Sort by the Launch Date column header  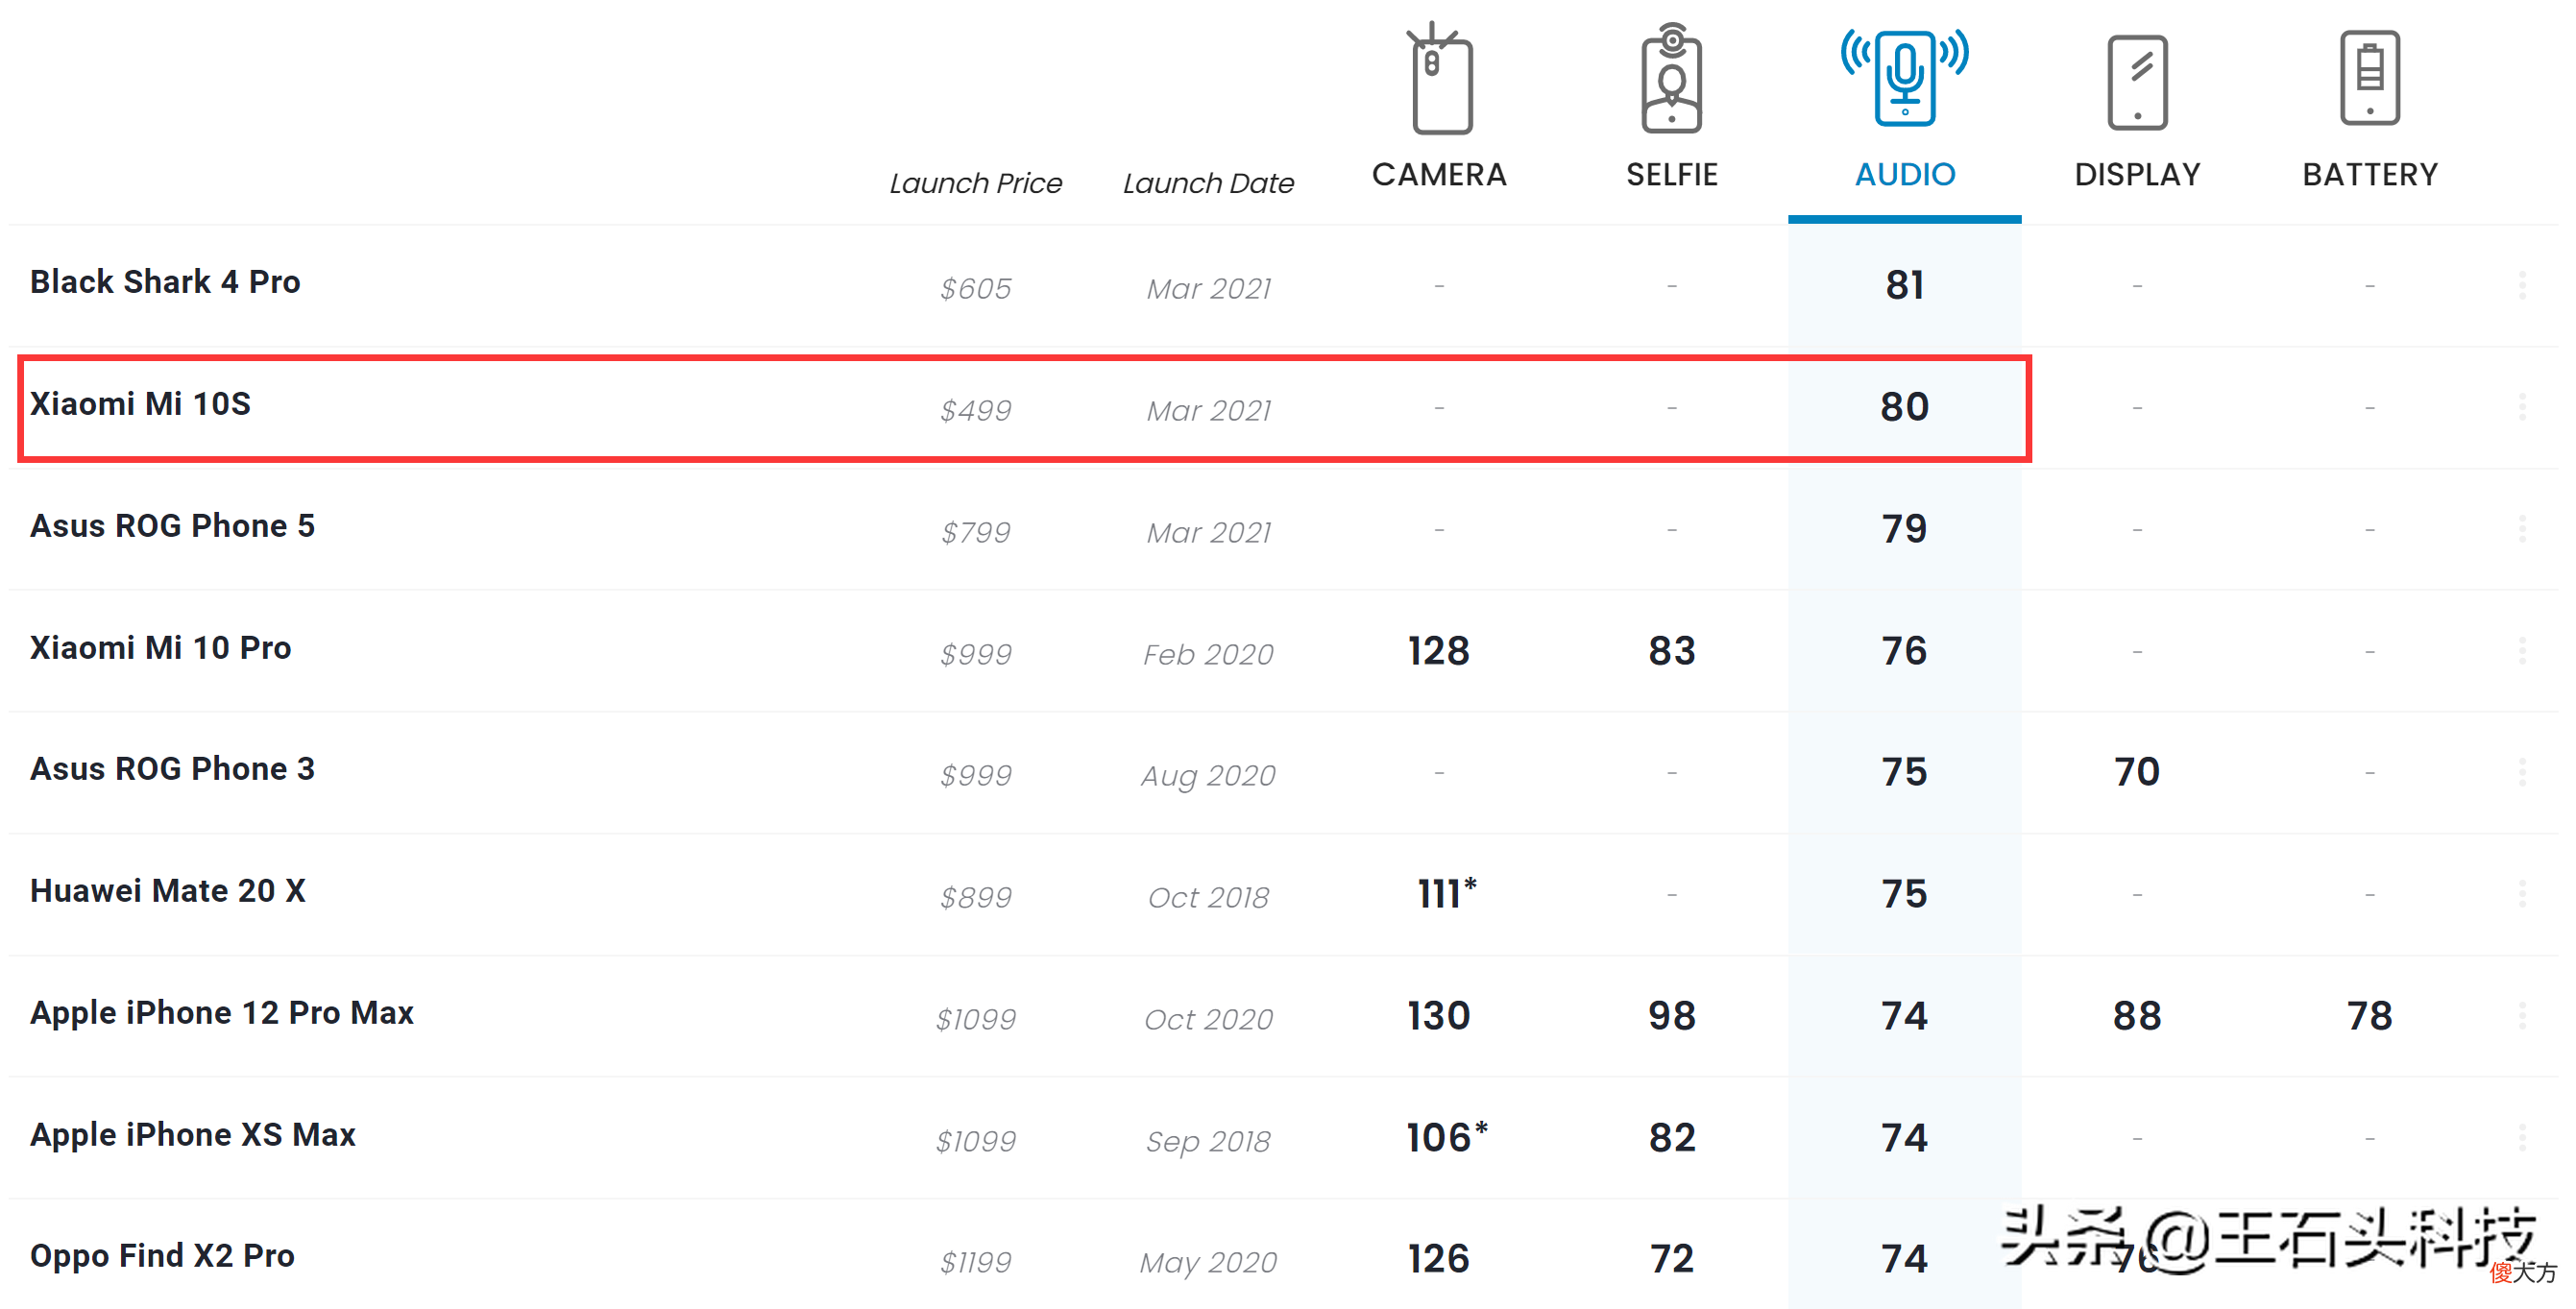click(x=1208, y=183)
